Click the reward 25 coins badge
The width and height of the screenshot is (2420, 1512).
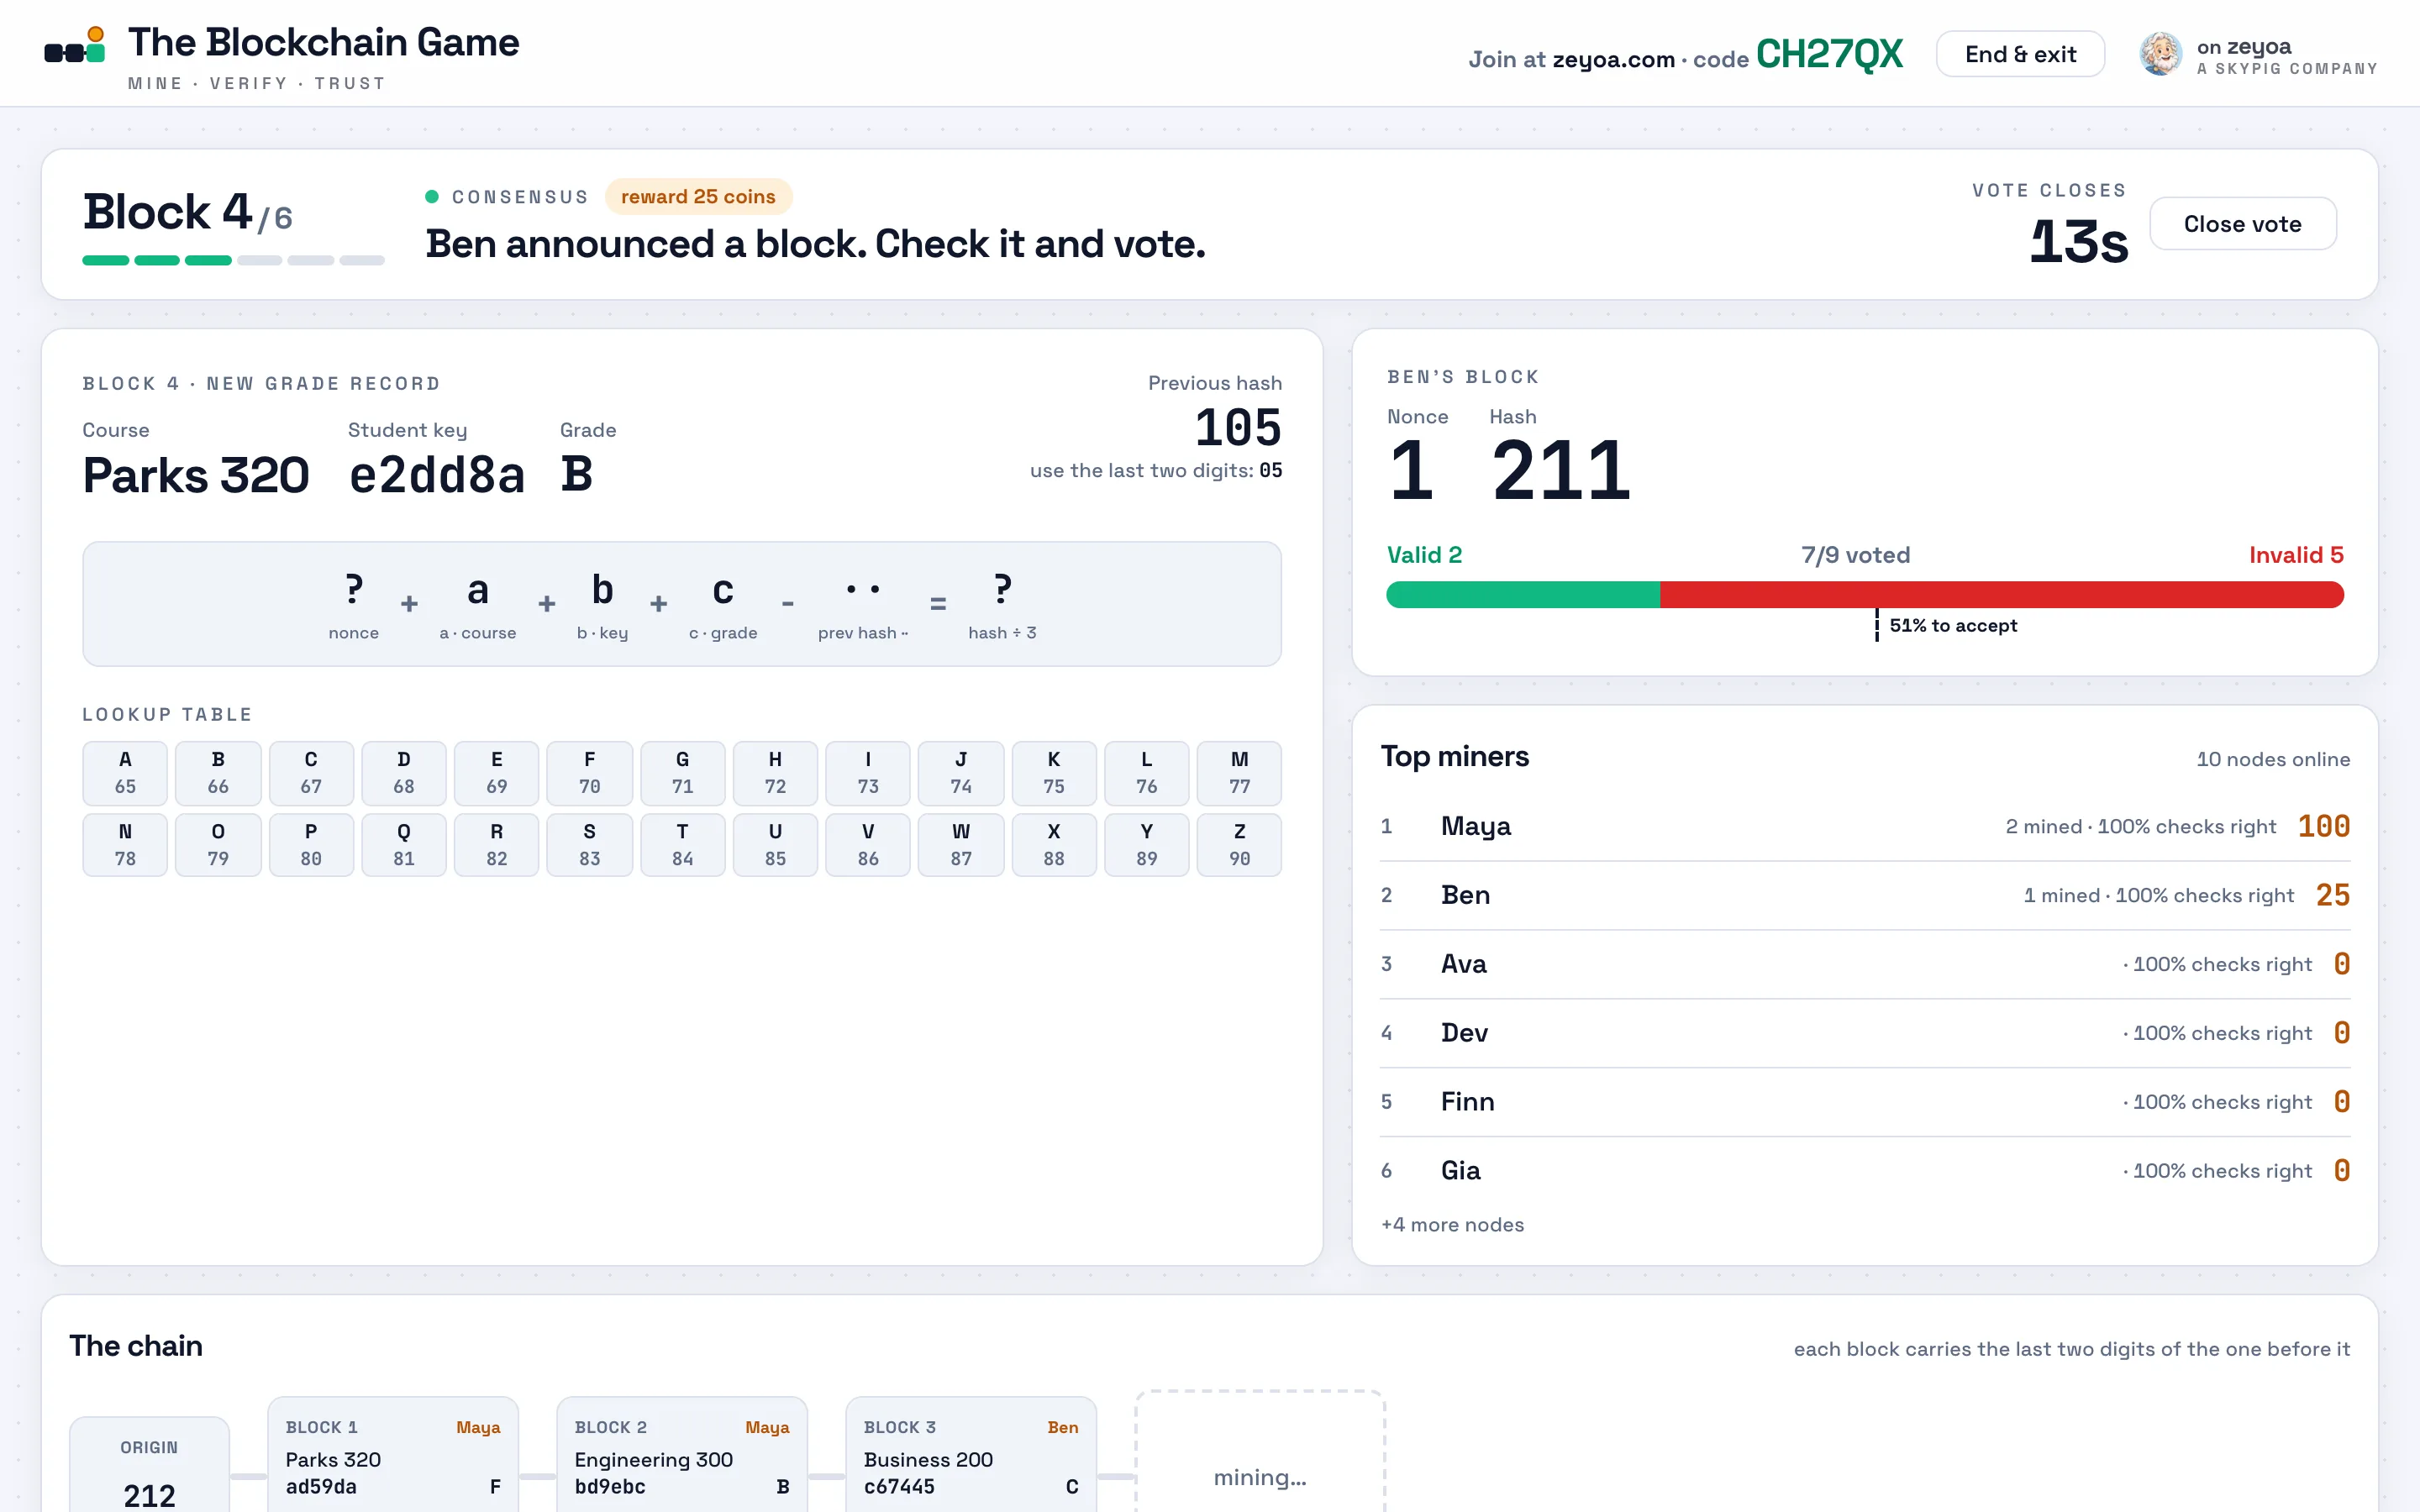tap(698, 197)
